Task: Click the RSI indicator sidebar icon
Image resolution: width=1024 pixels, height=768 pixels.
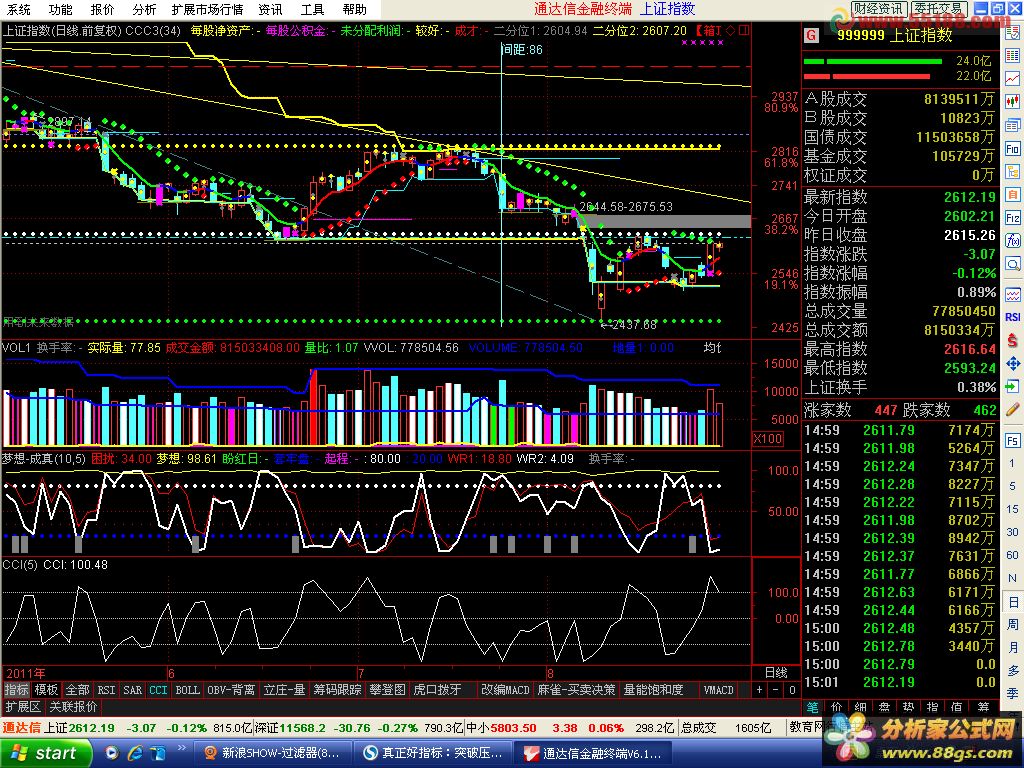Action: point(1013,317)
